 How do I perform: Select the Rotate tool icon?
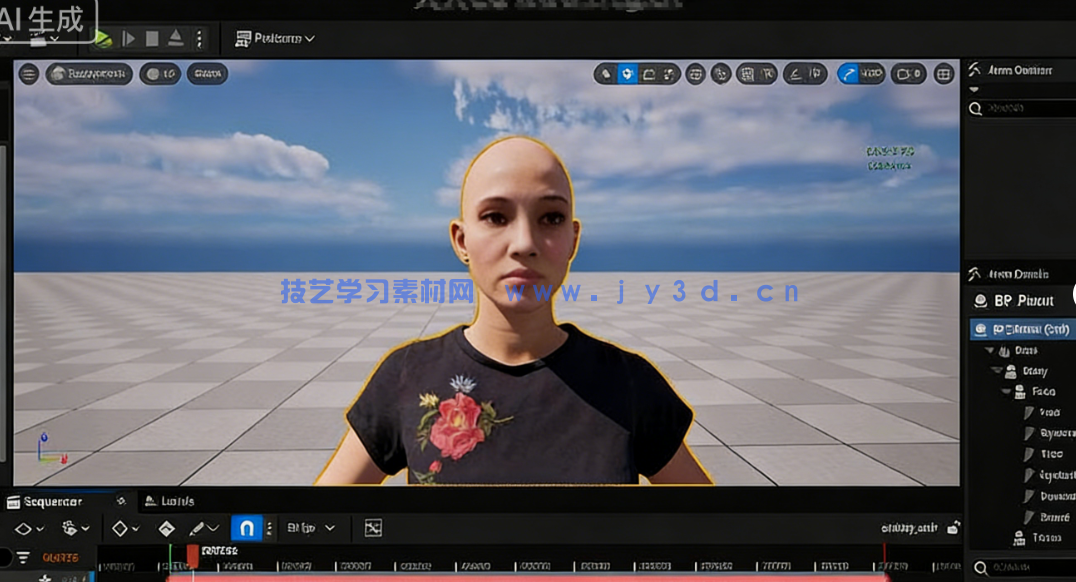(x=648, y=74)
